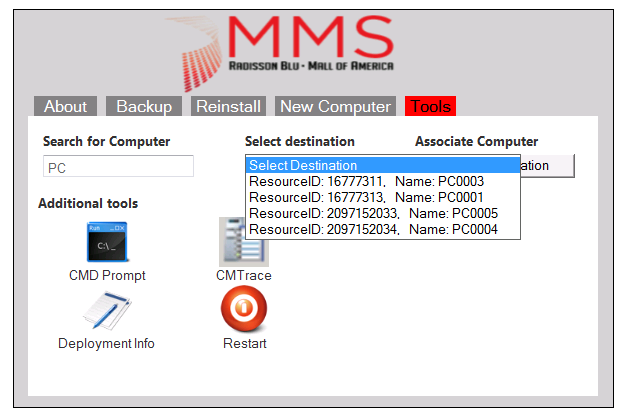Viewport: 626px width, 420px height.
Task: Click the Restart label text
Action: (244, 343)
